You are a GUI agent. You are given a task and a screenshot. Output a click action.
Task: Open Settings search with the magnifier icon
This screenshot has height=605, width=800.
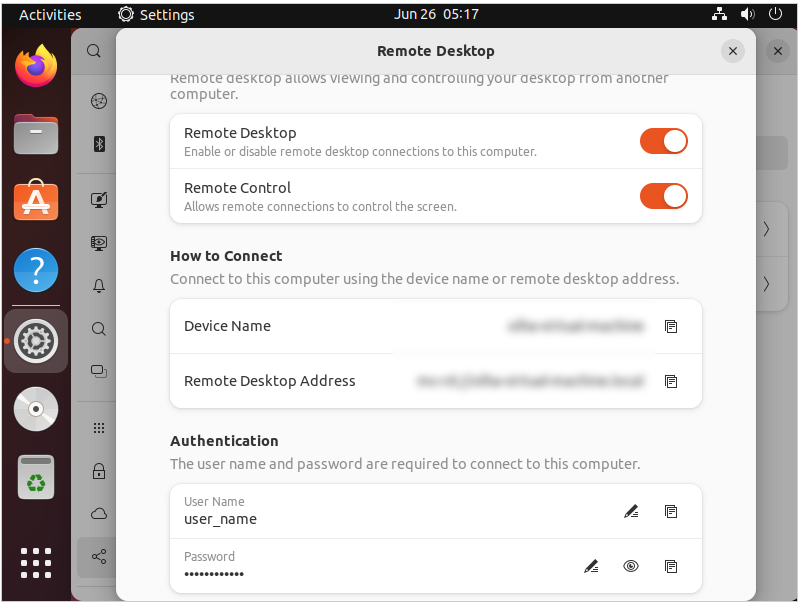click(93, 51)
